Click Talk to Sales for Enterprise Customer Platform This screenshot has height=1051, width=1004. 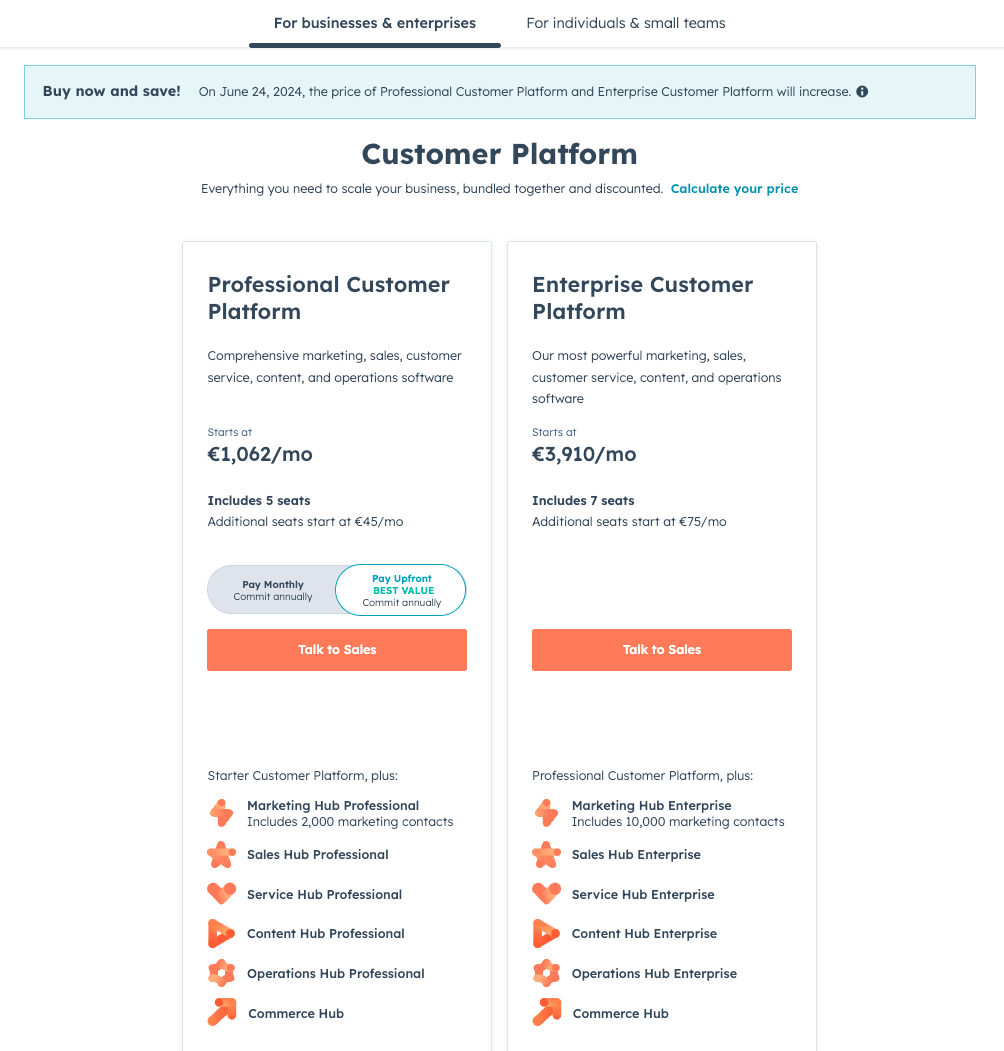(661, 650)
